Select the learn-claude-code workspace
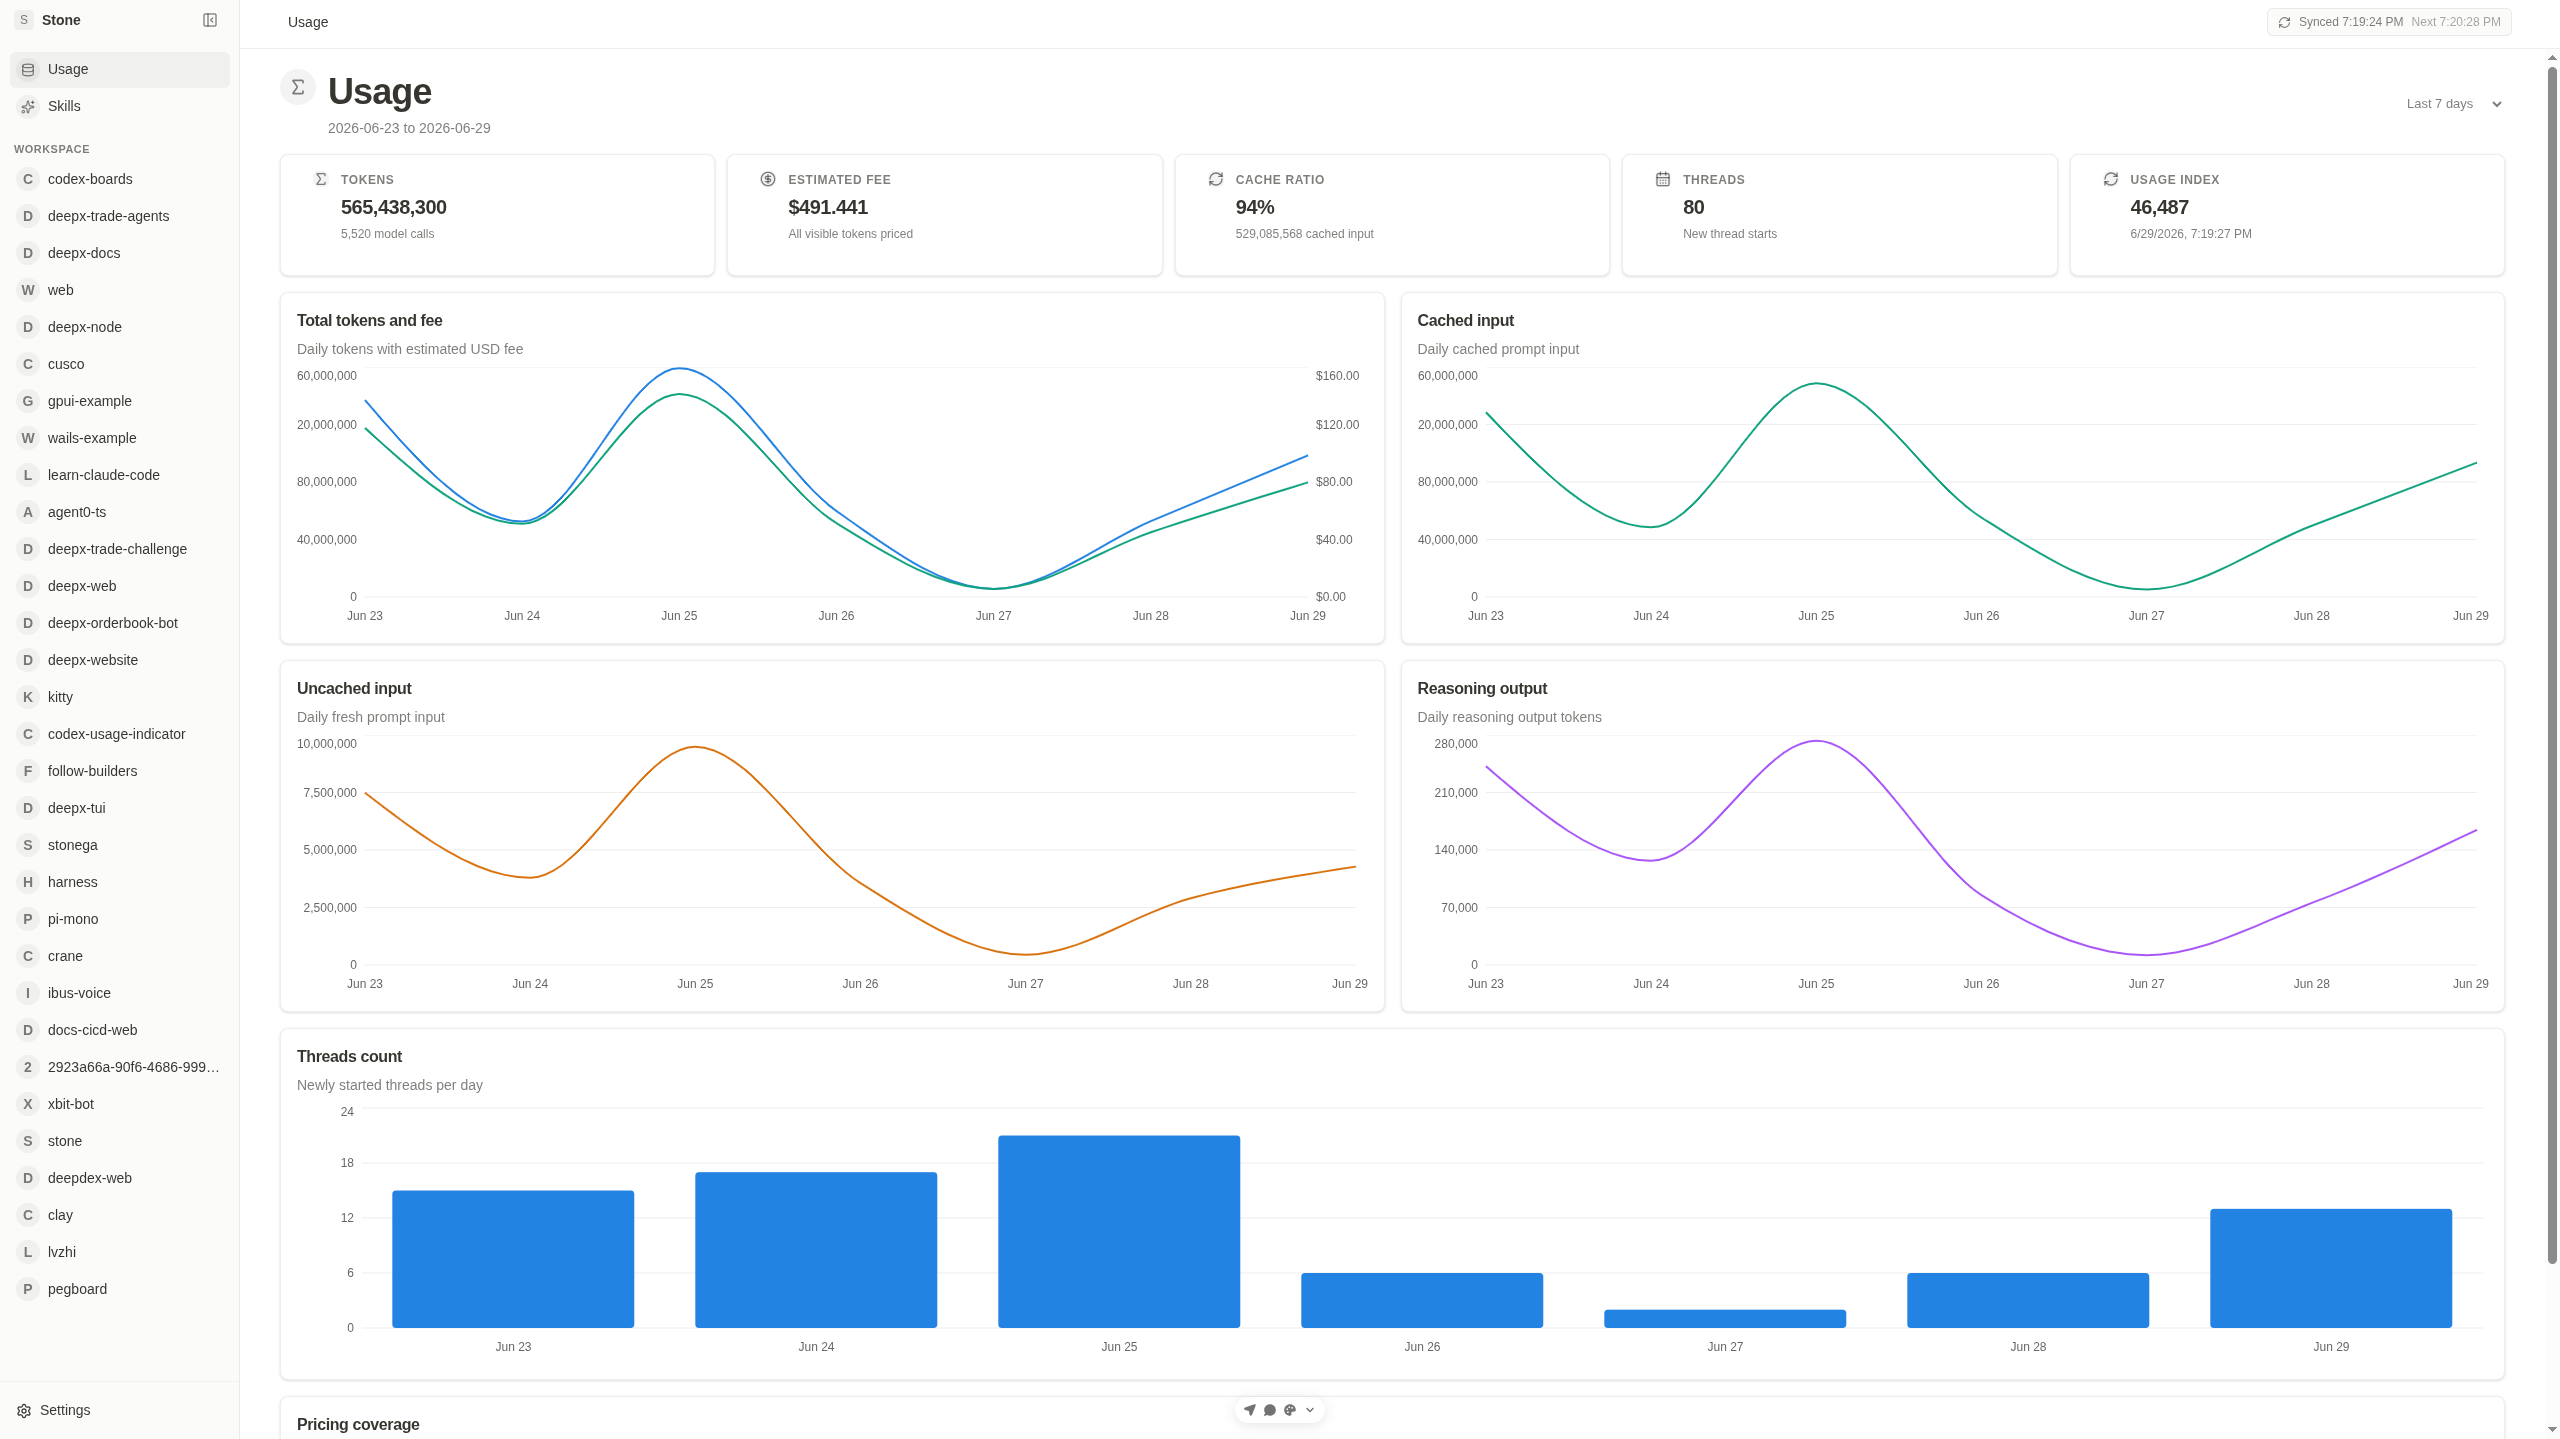 tap(120, 475)
